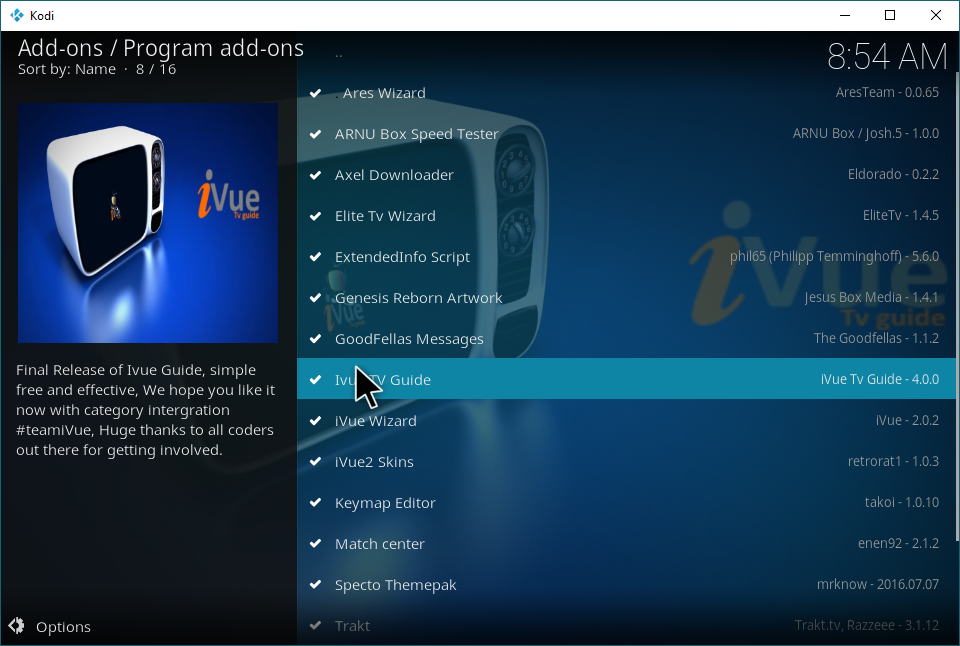Screen dimensions: 960x646
Task: Open GoodFellas Messages add-on
Action: 626,339
